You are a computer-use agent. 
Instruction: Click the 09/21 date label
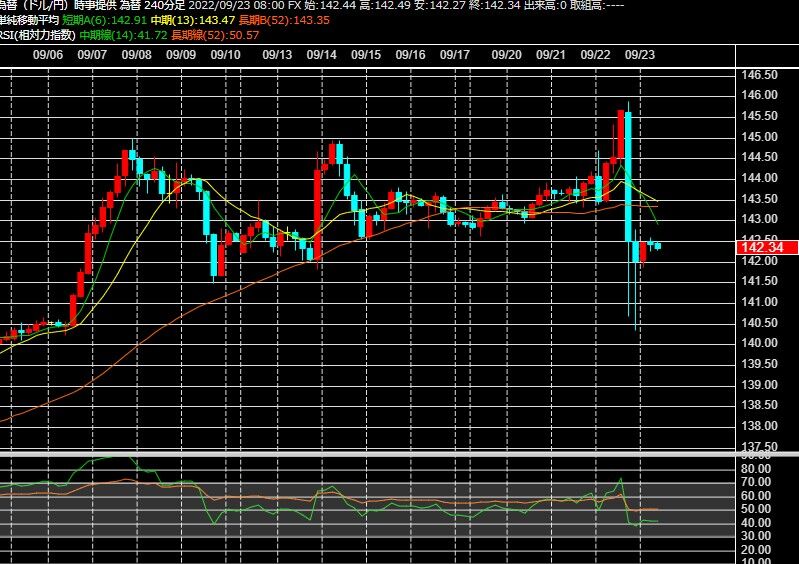click(x=551, y=55)
